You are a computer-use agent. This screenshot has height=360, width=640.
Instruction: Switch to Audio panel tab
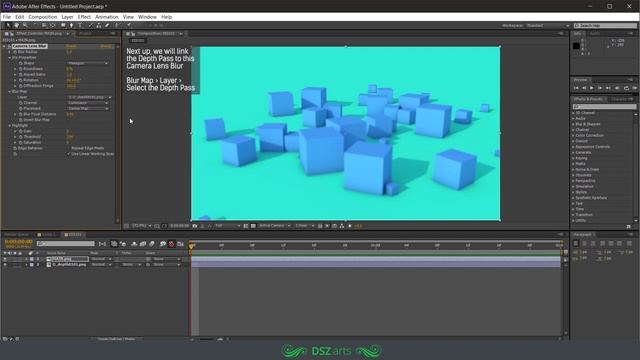point(595,33)
